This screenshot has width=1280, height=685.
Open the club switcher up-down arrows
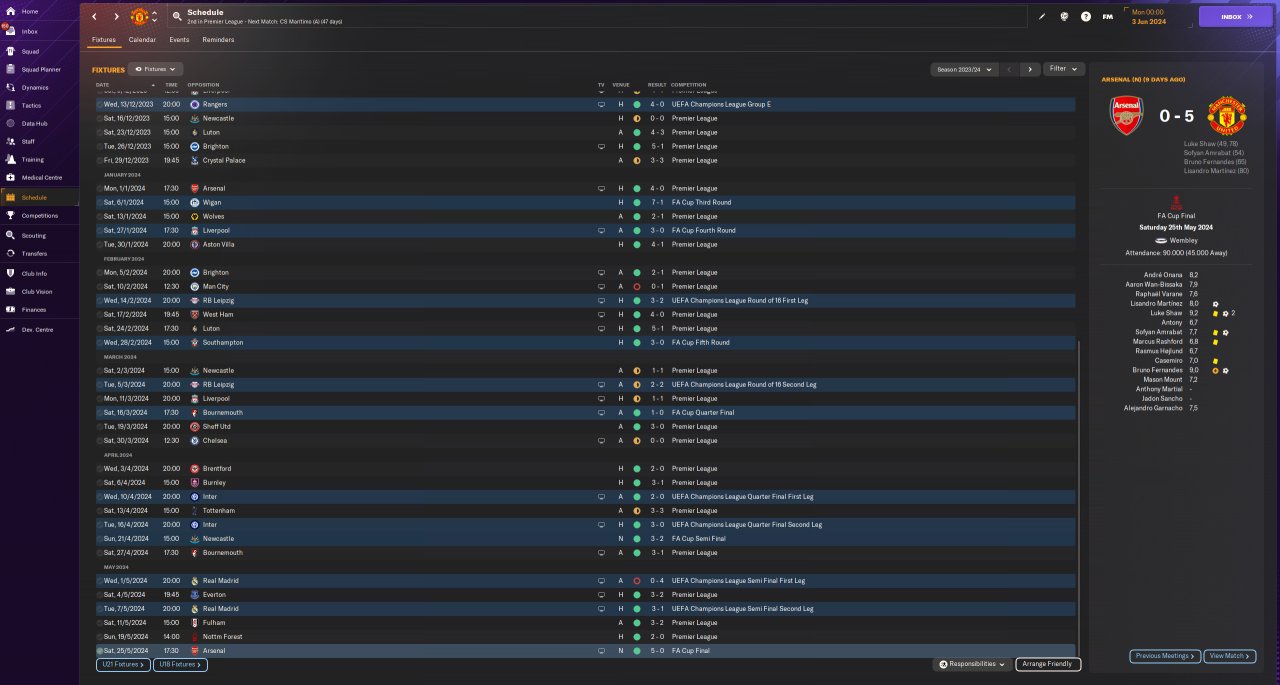coord(154,16)
